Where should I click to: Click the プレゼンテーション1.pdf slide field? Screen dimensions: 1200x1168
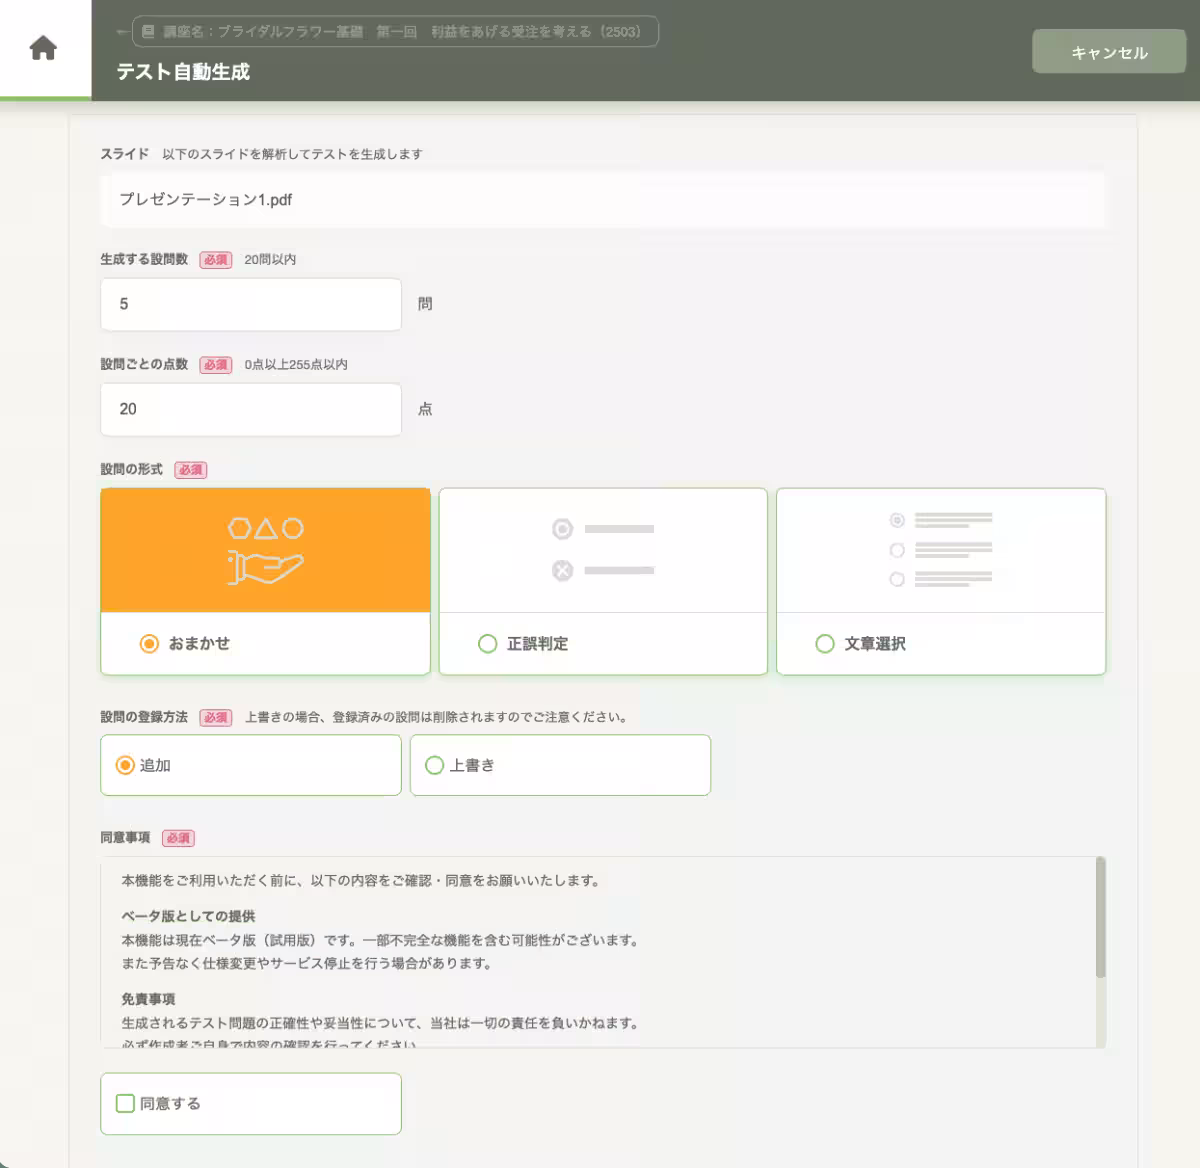(603, 200)
